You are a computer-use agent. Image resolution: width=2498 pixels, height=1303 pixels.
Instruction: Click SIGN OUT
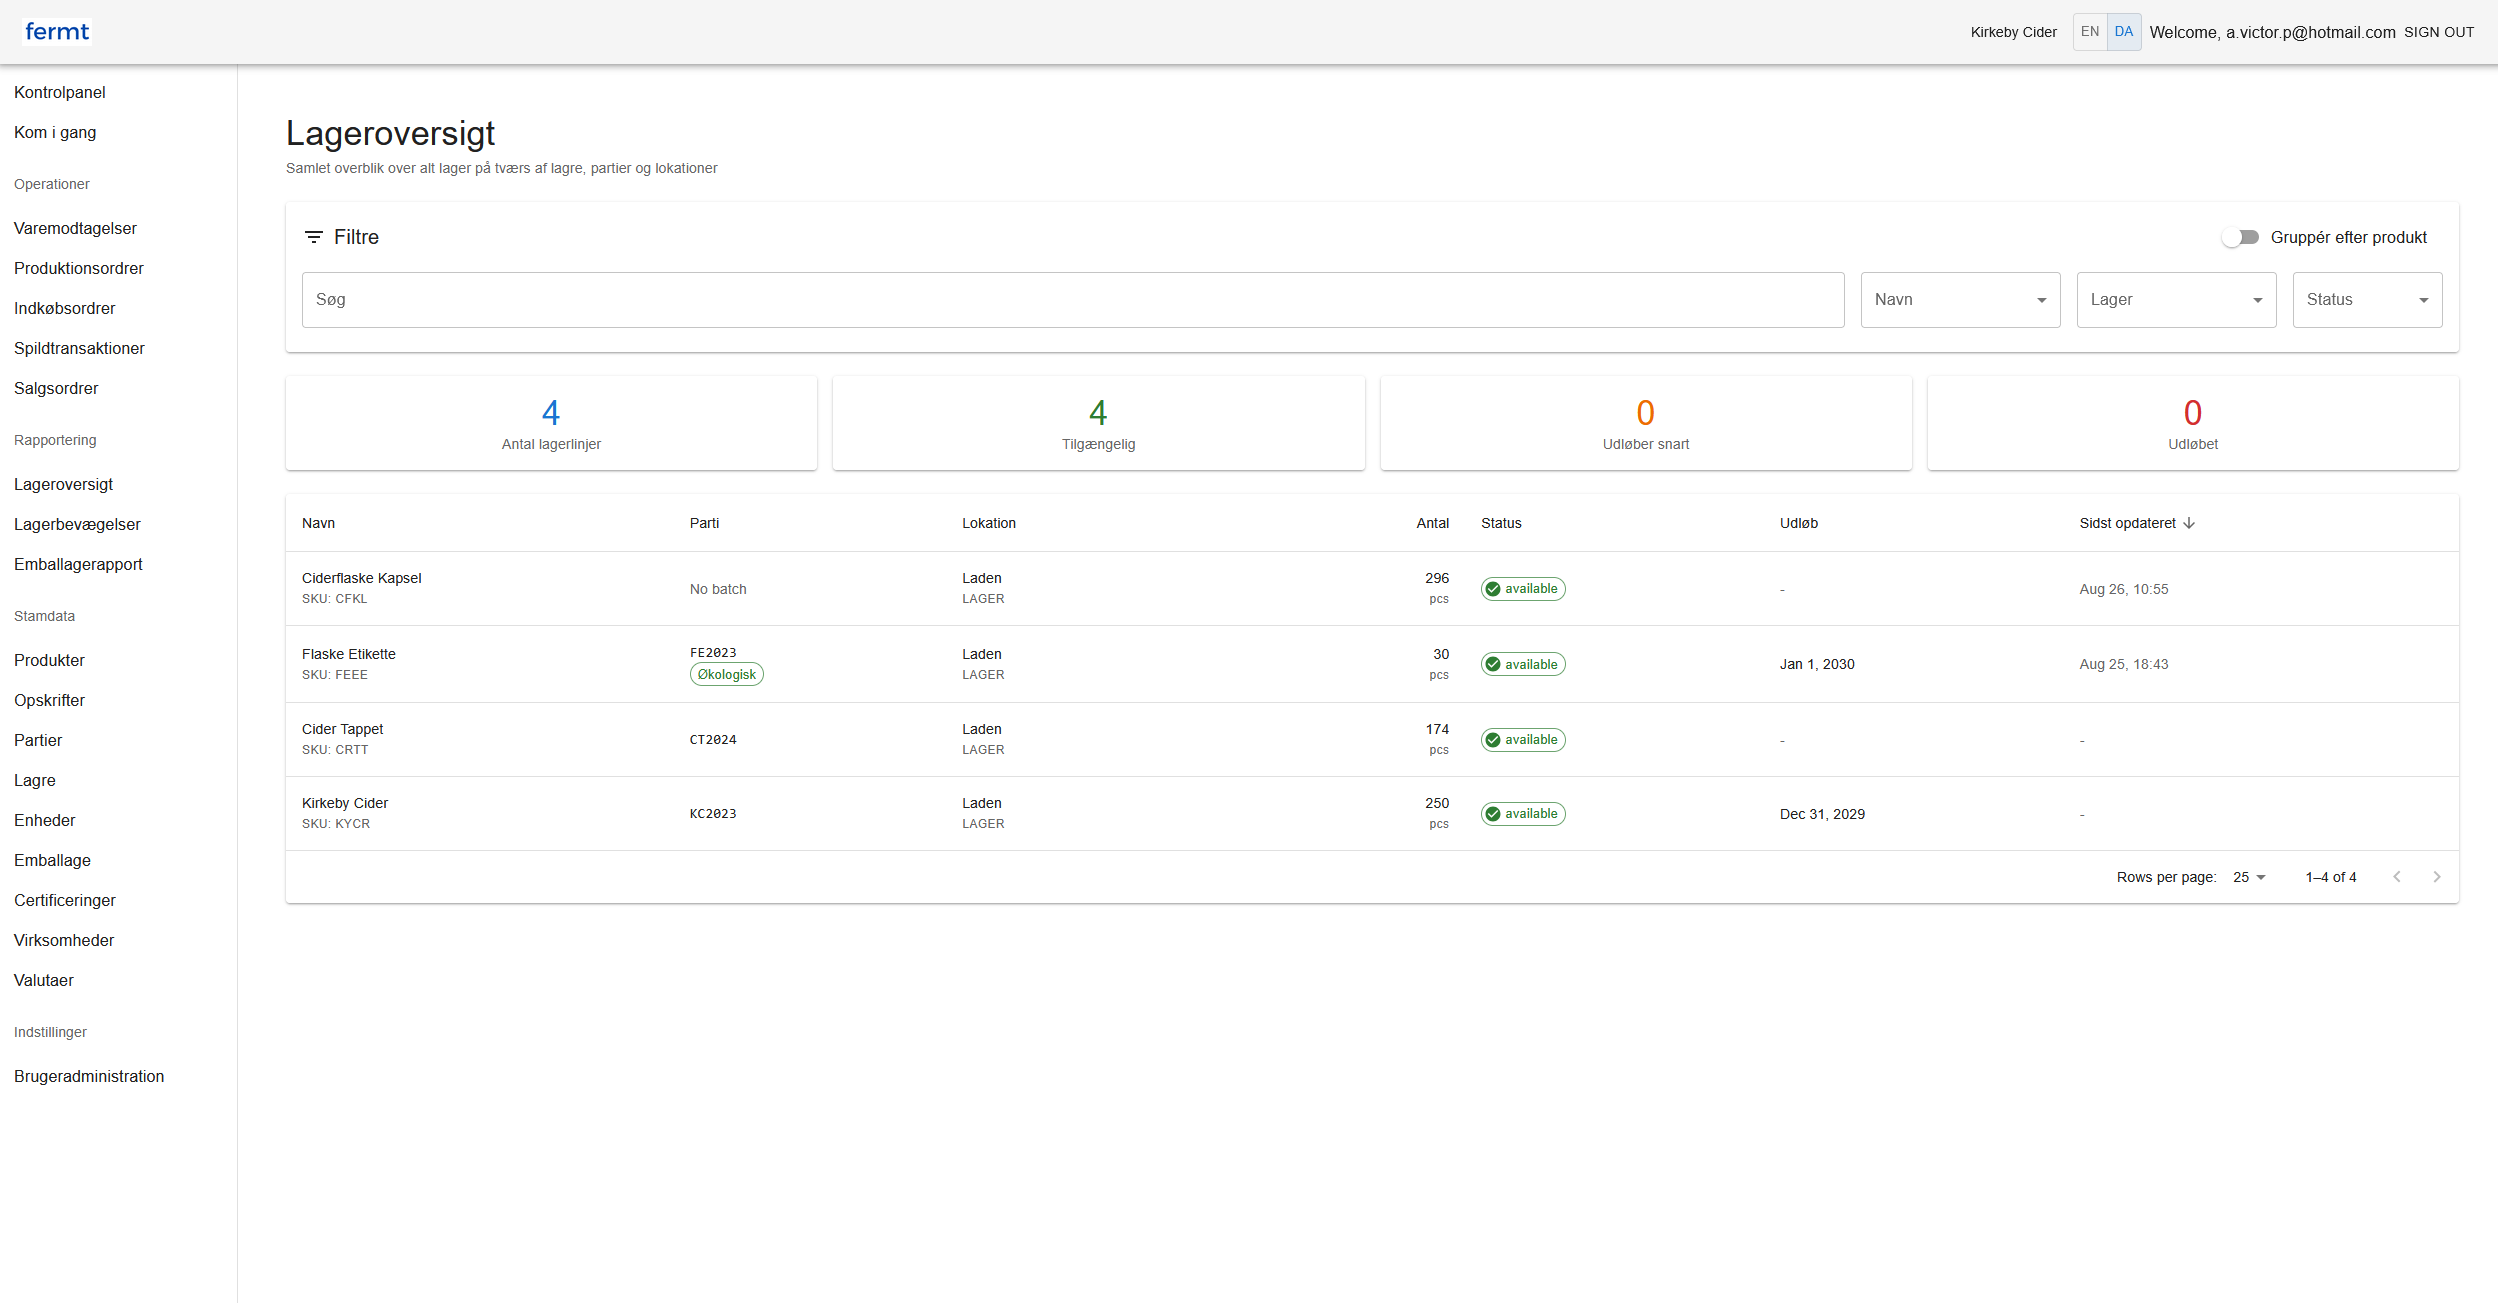(2439, 32)
